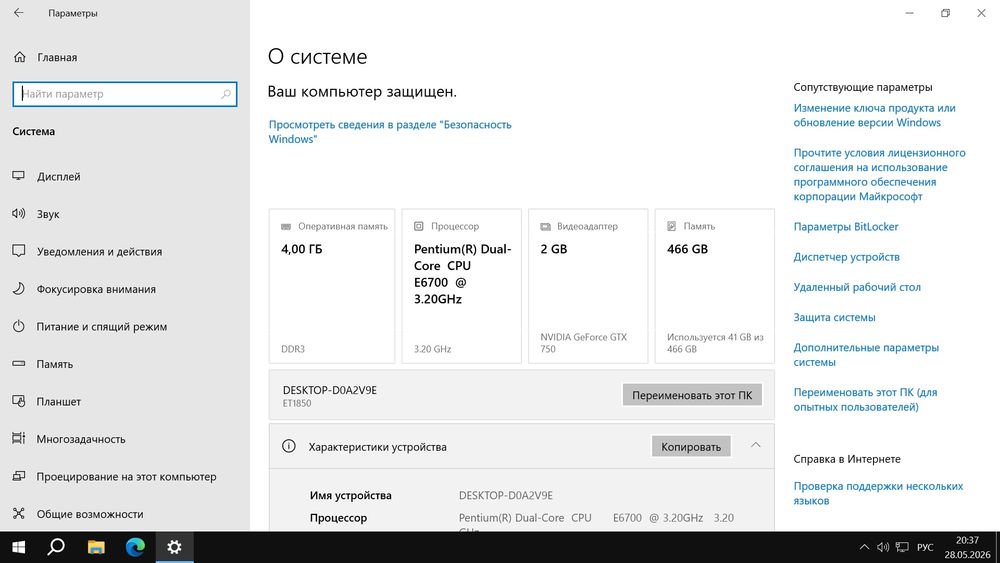Click the Оперативная память 4,00 ГБ card
The image size is (1000, 563).
[x=332, y=286]
